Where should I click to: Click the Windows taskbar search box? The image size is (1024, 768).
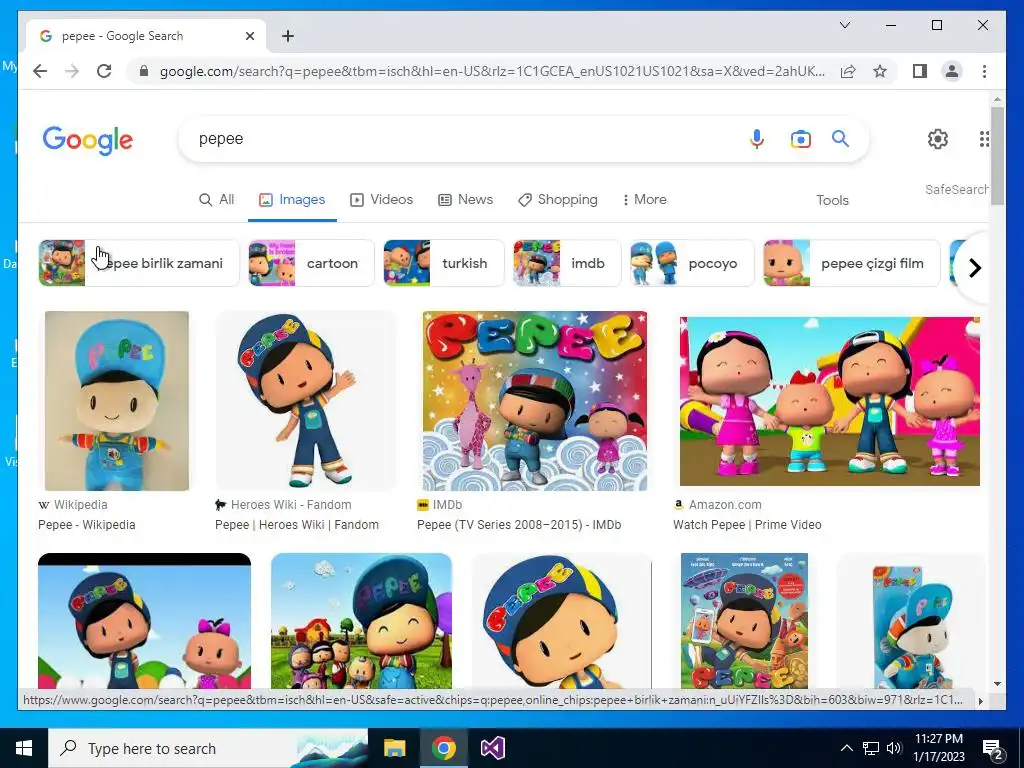(x=208, y=748)
